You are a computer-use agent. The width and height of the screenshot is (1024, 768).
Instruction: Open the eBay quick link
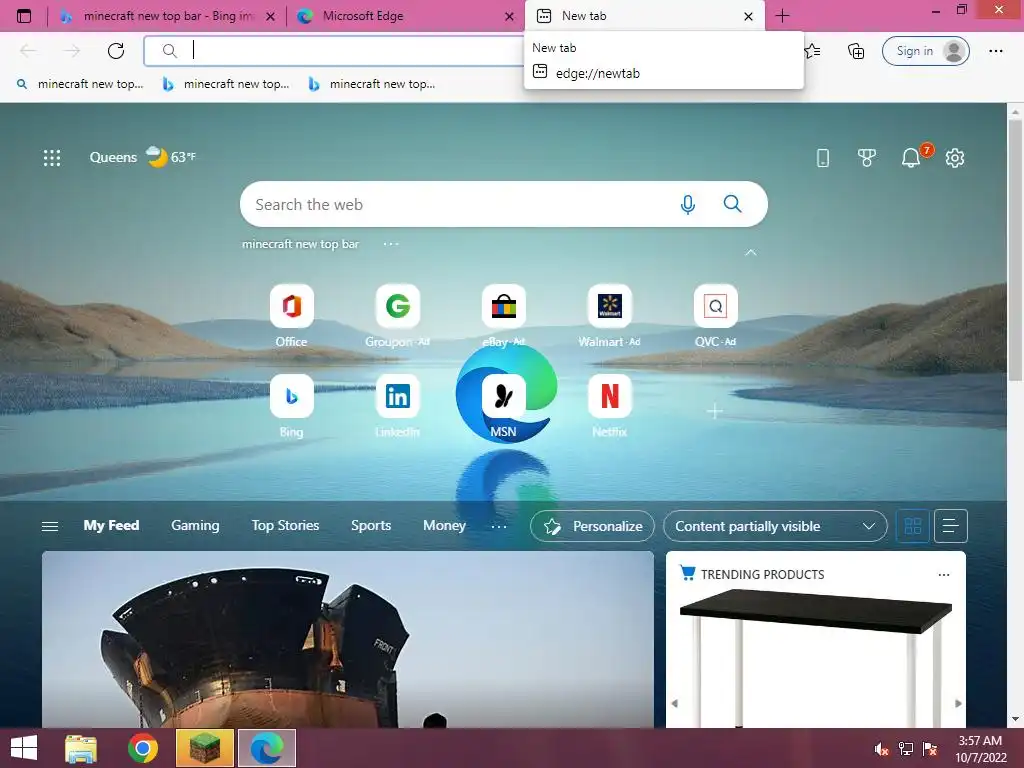tap(504, 317)
